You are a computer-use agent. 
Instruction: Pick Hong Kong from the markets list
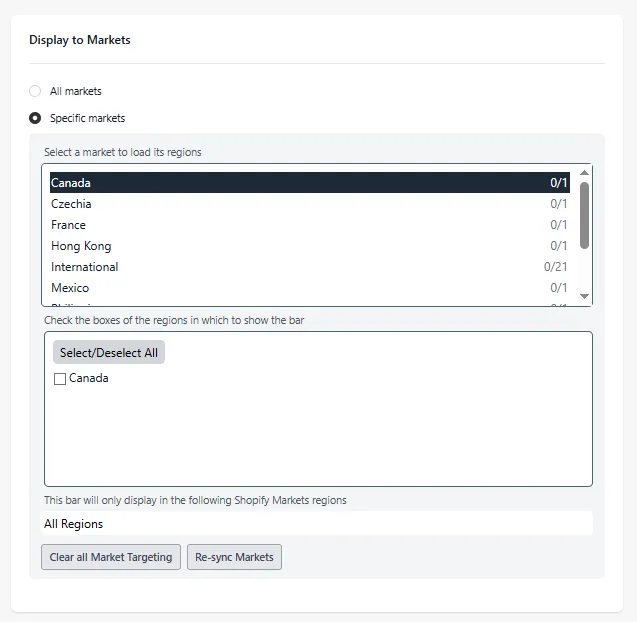pos(310,246)
